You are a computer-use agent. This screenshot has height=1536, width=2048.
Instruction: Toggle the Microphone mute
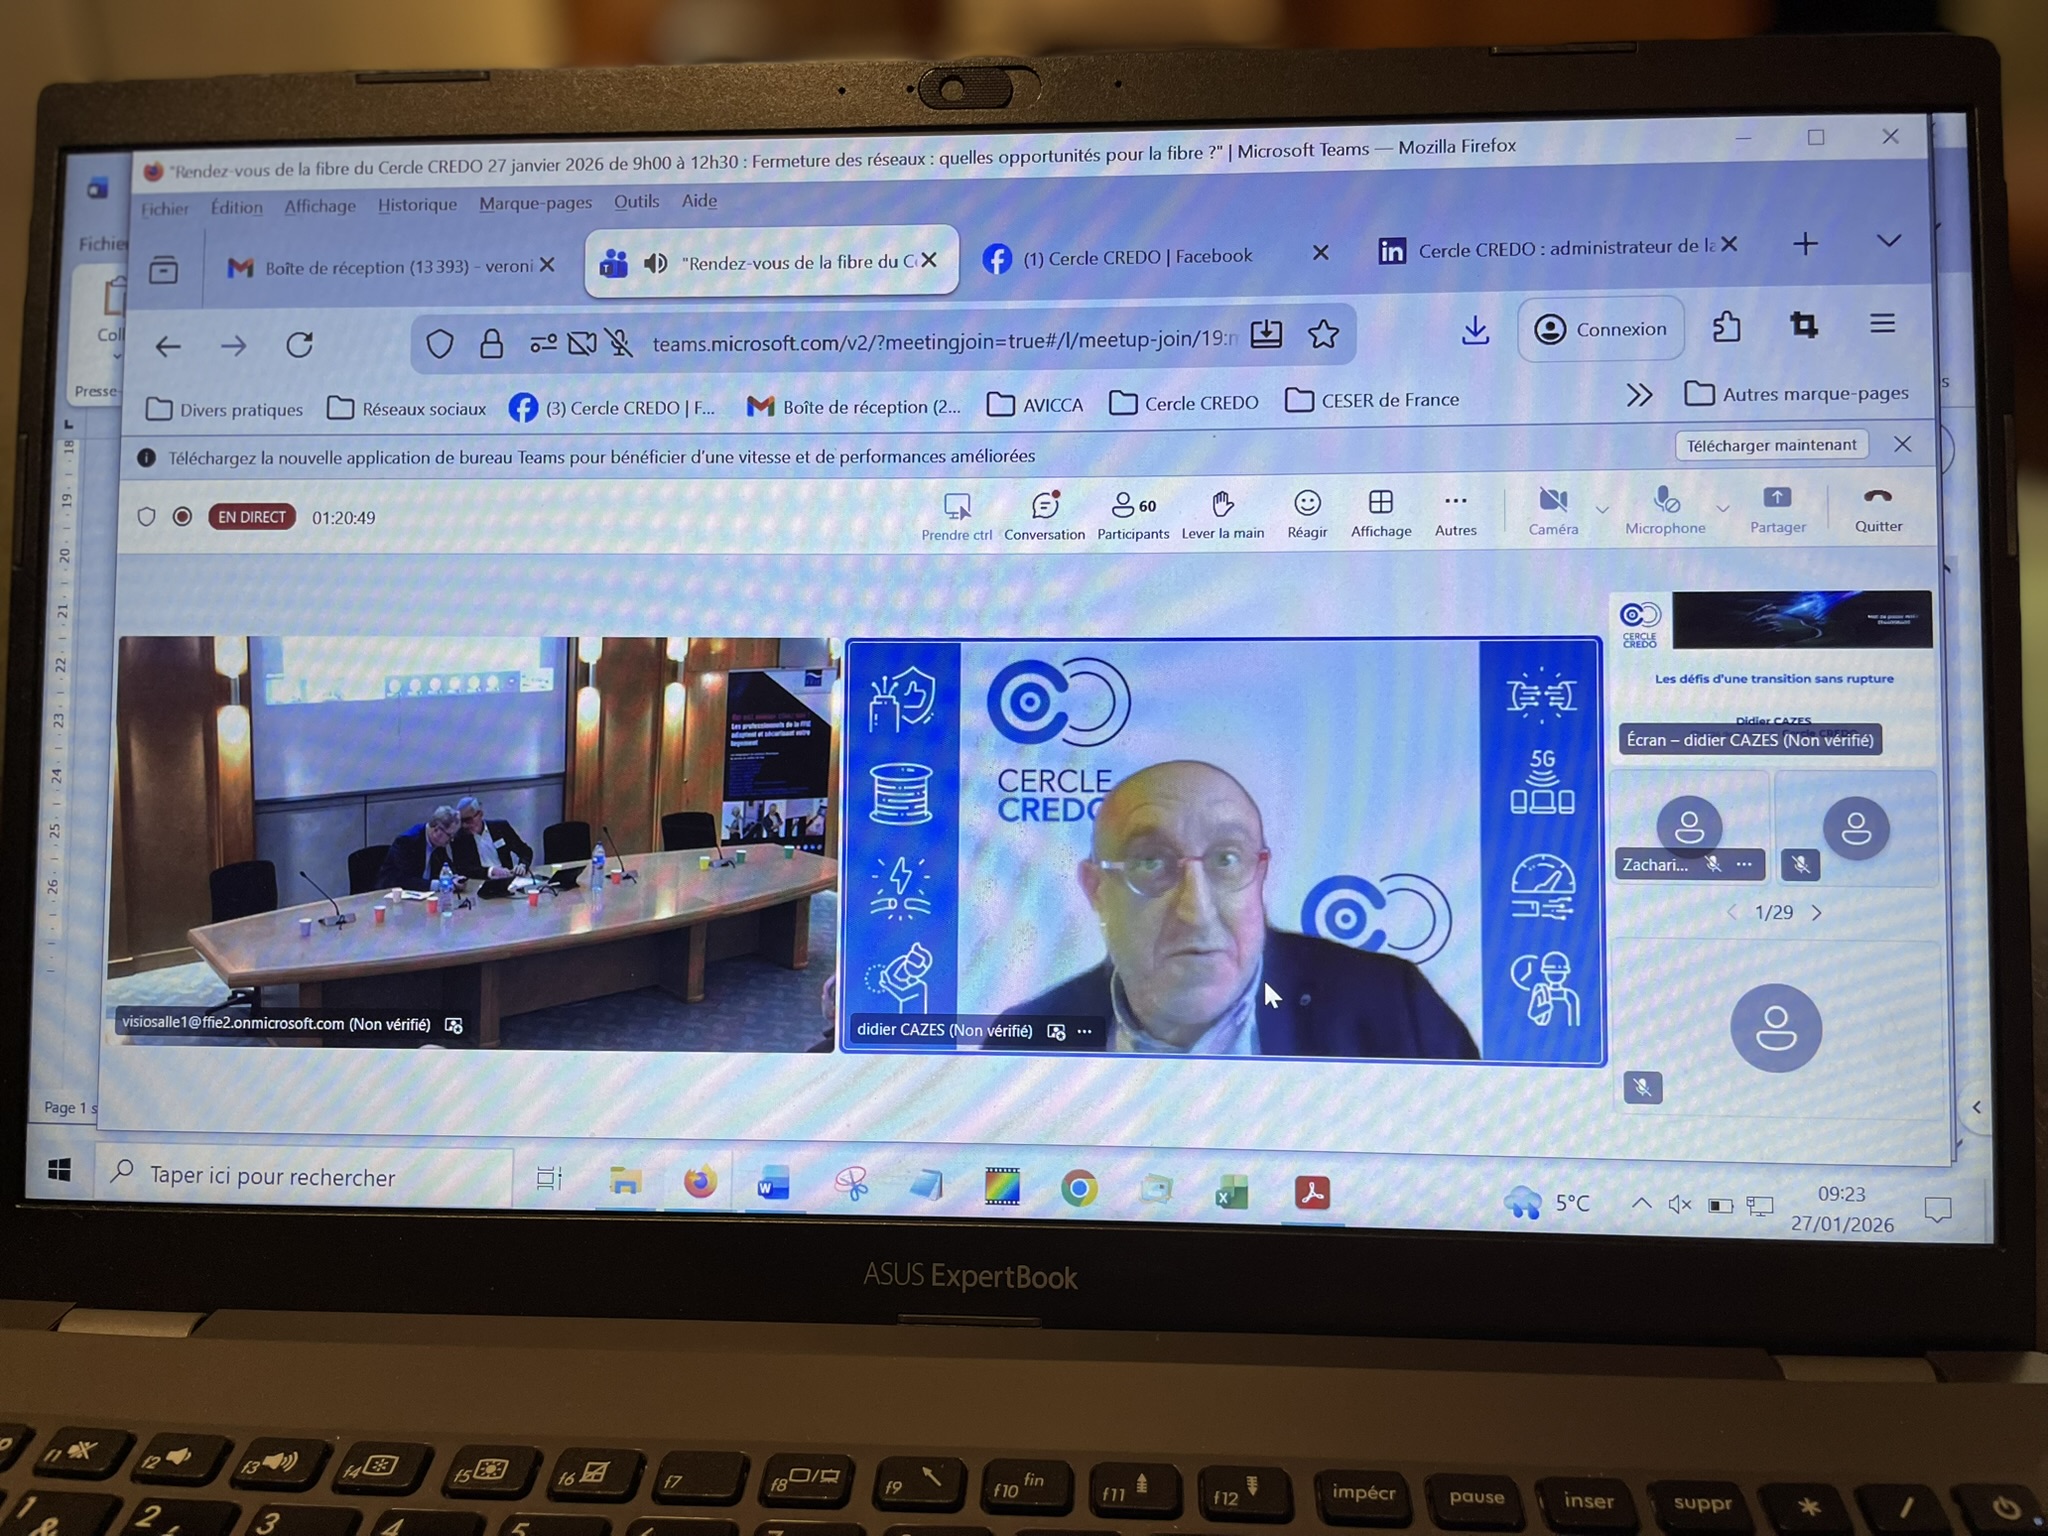coord(1665,499)
